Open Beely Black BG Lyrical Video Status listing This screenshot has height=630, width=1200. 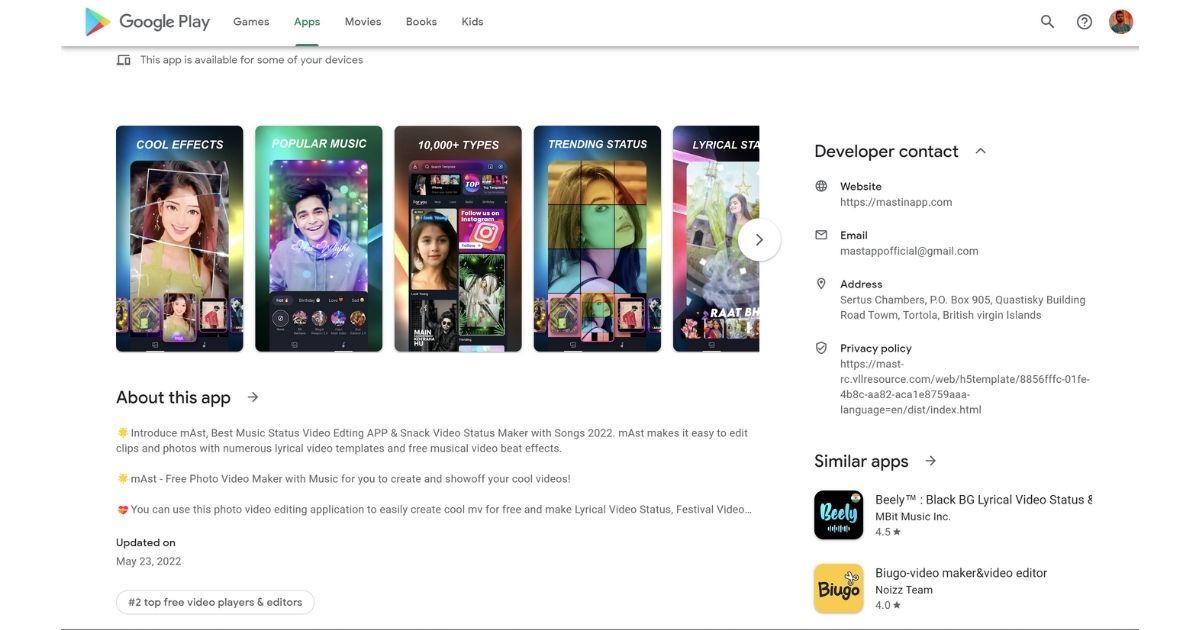point(984,499)
